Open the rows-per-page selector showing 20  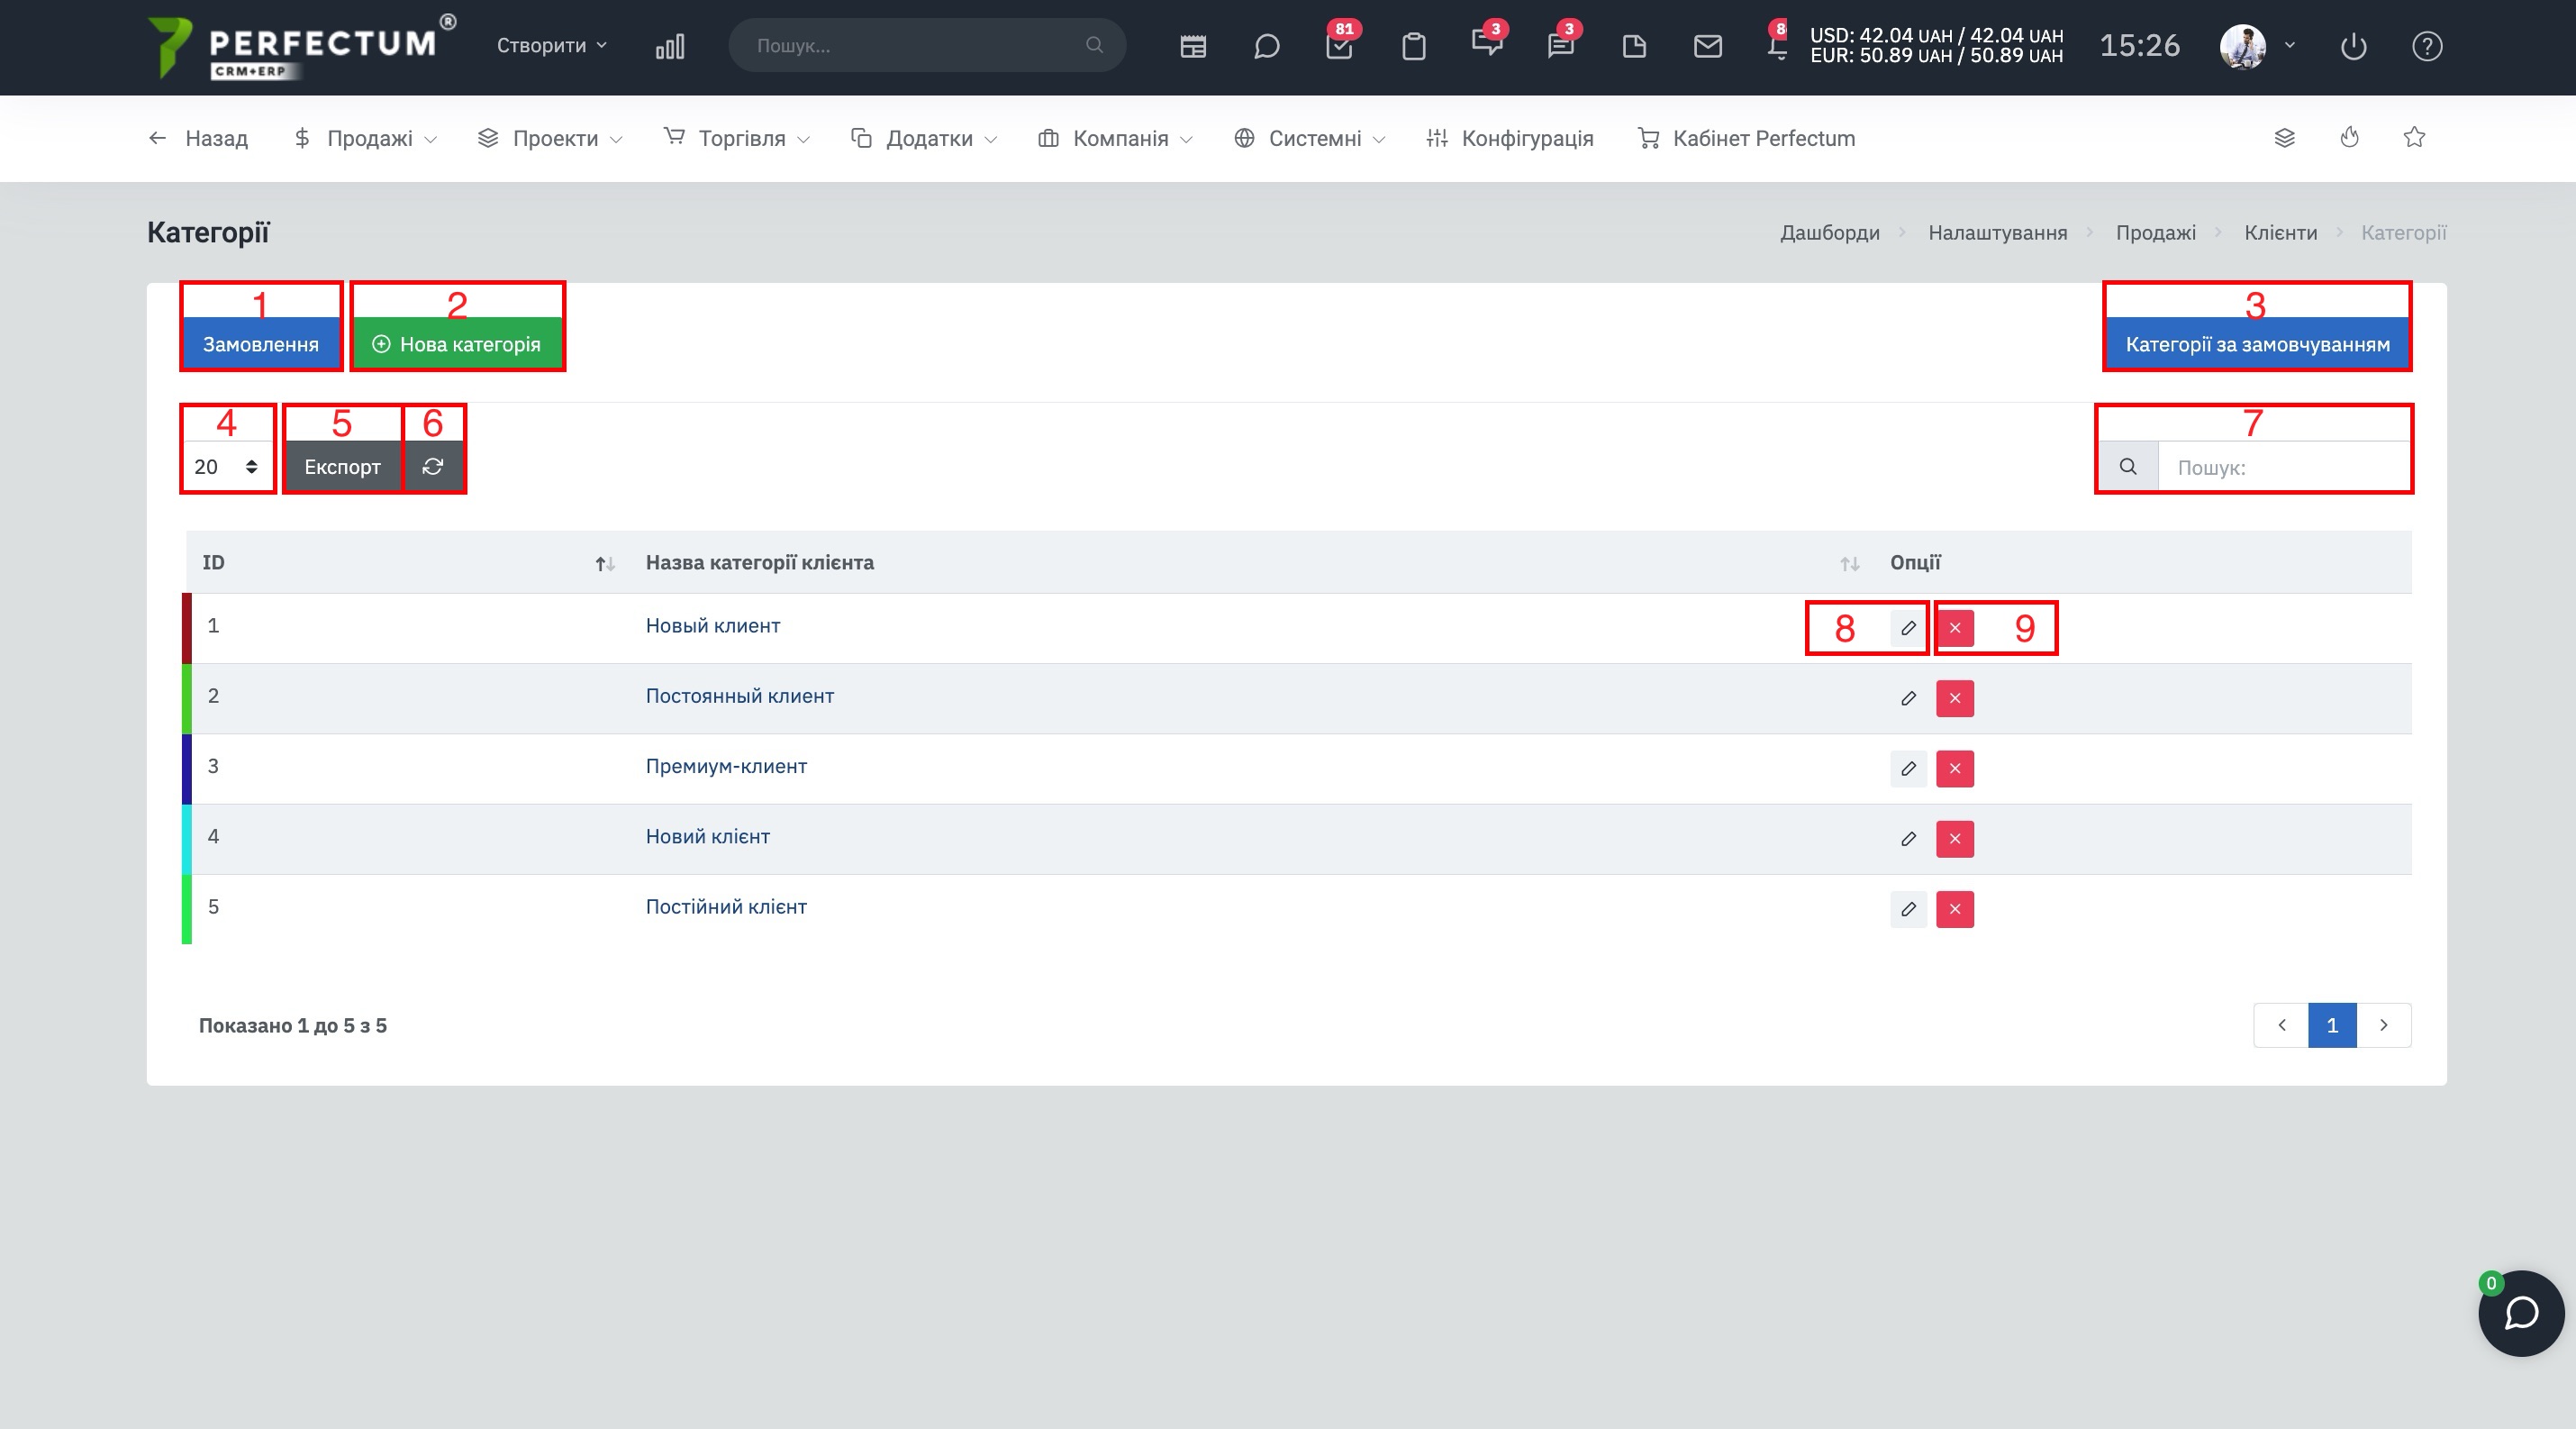coord(226,466)
